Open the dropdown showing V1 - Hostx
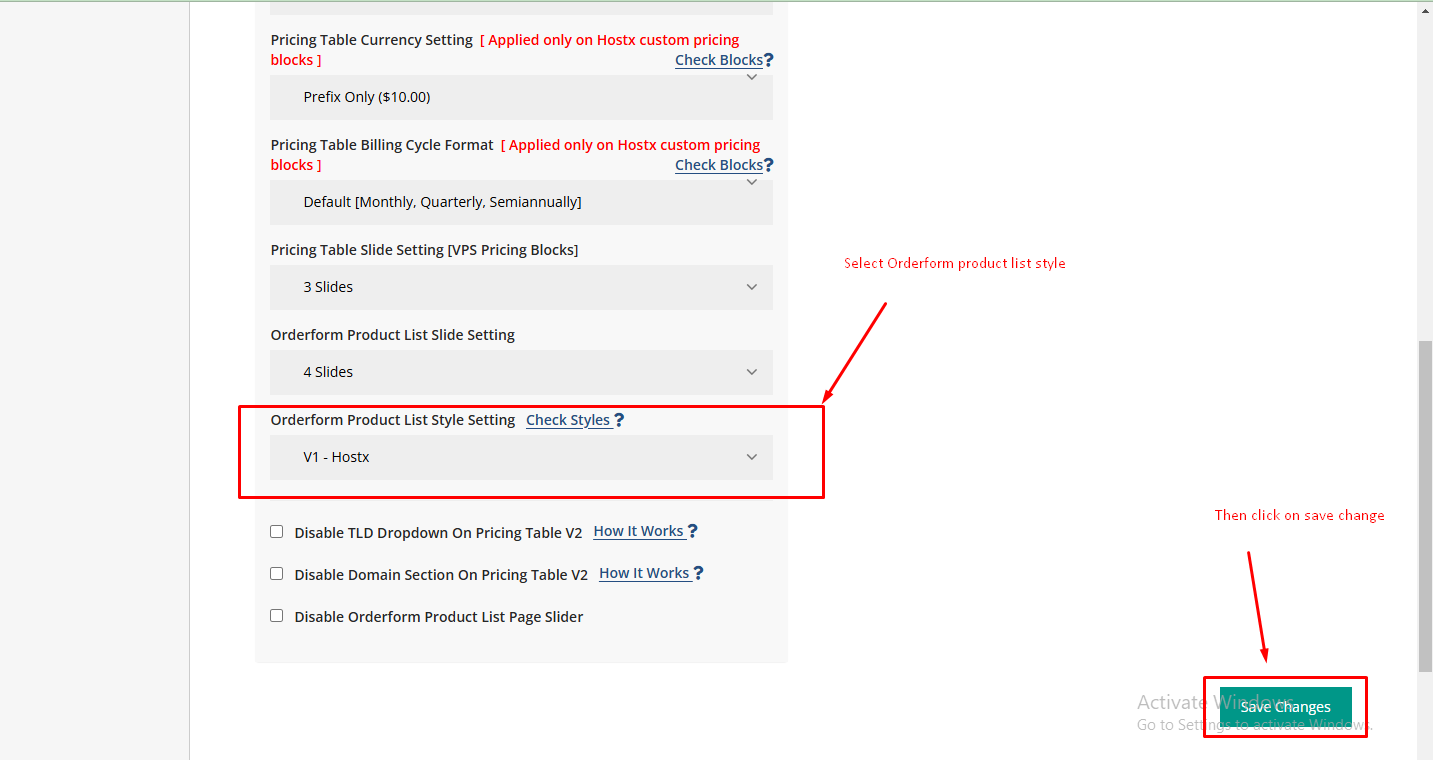This screenshot has height=760, width=1433. point(521,457)
